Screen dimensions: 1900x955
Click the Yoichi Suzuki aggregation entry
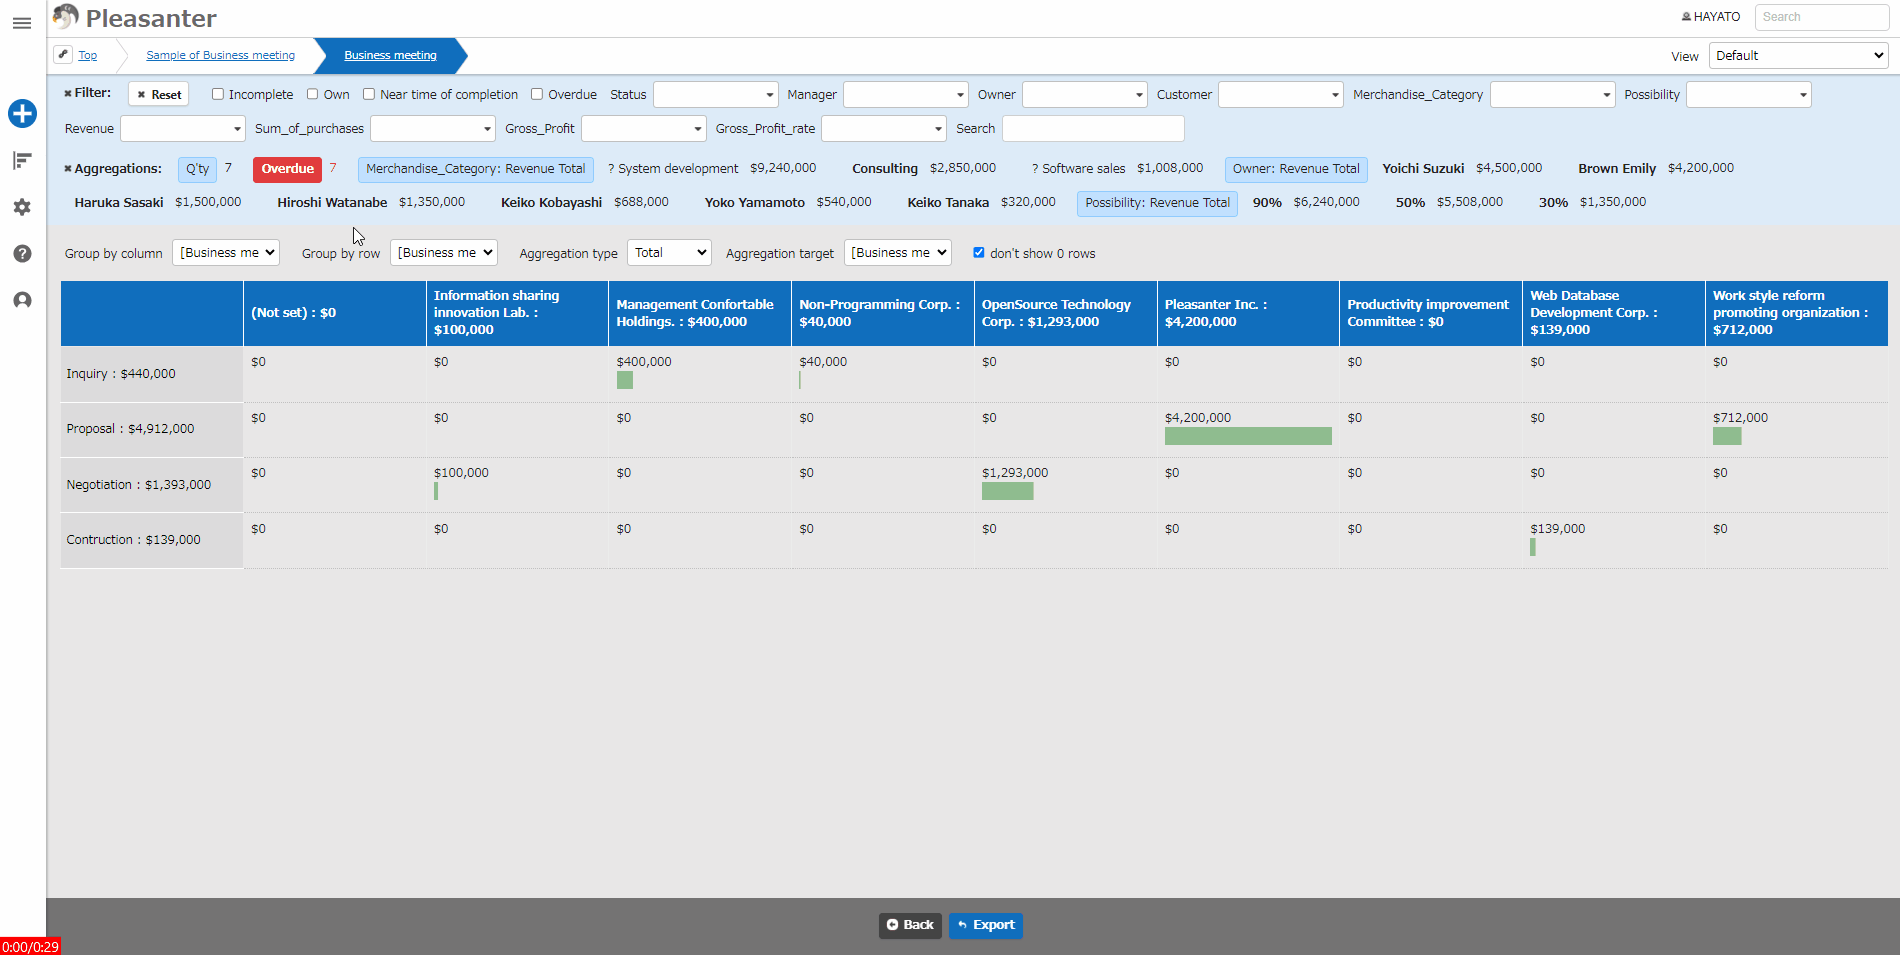[x=1462, y=169]
